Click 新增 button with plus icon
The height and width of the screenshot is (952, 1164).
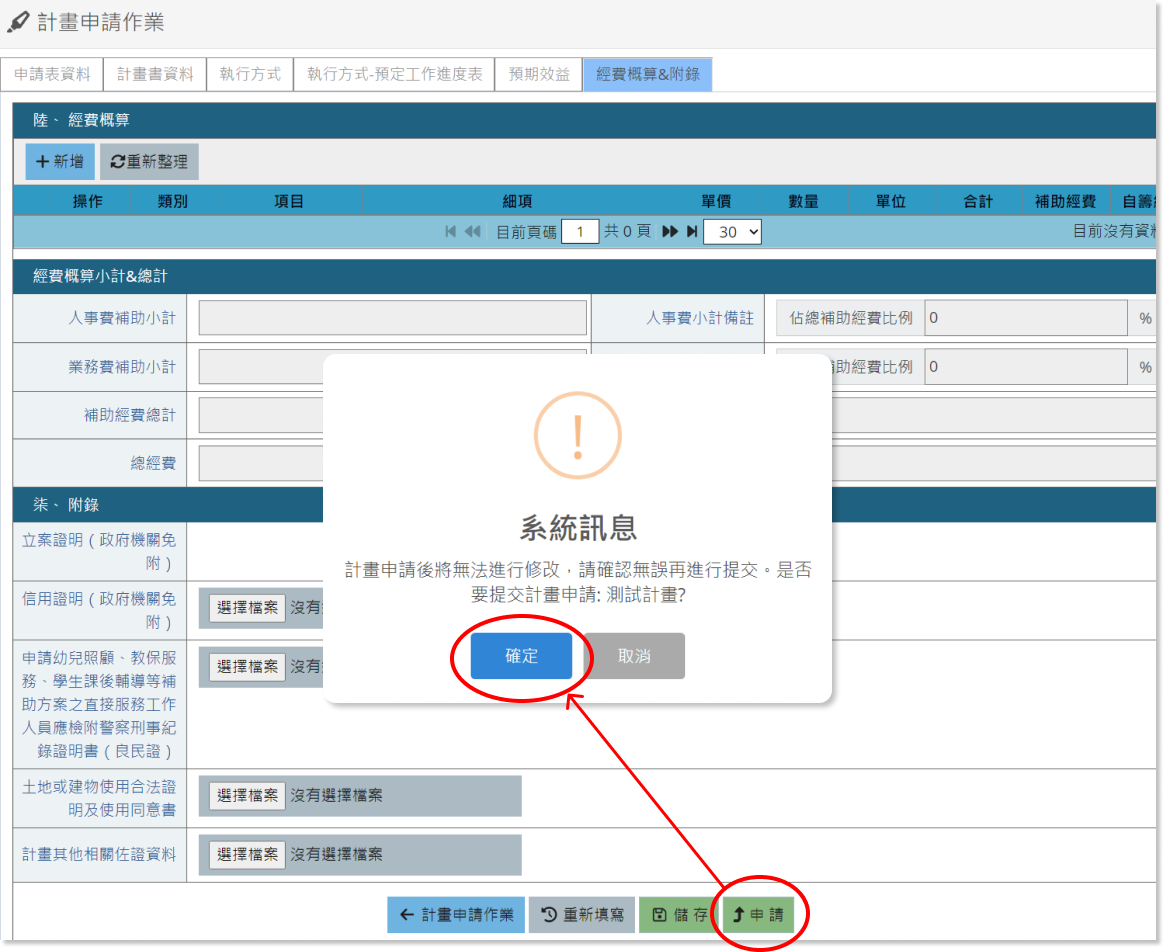tap(60, 161)
